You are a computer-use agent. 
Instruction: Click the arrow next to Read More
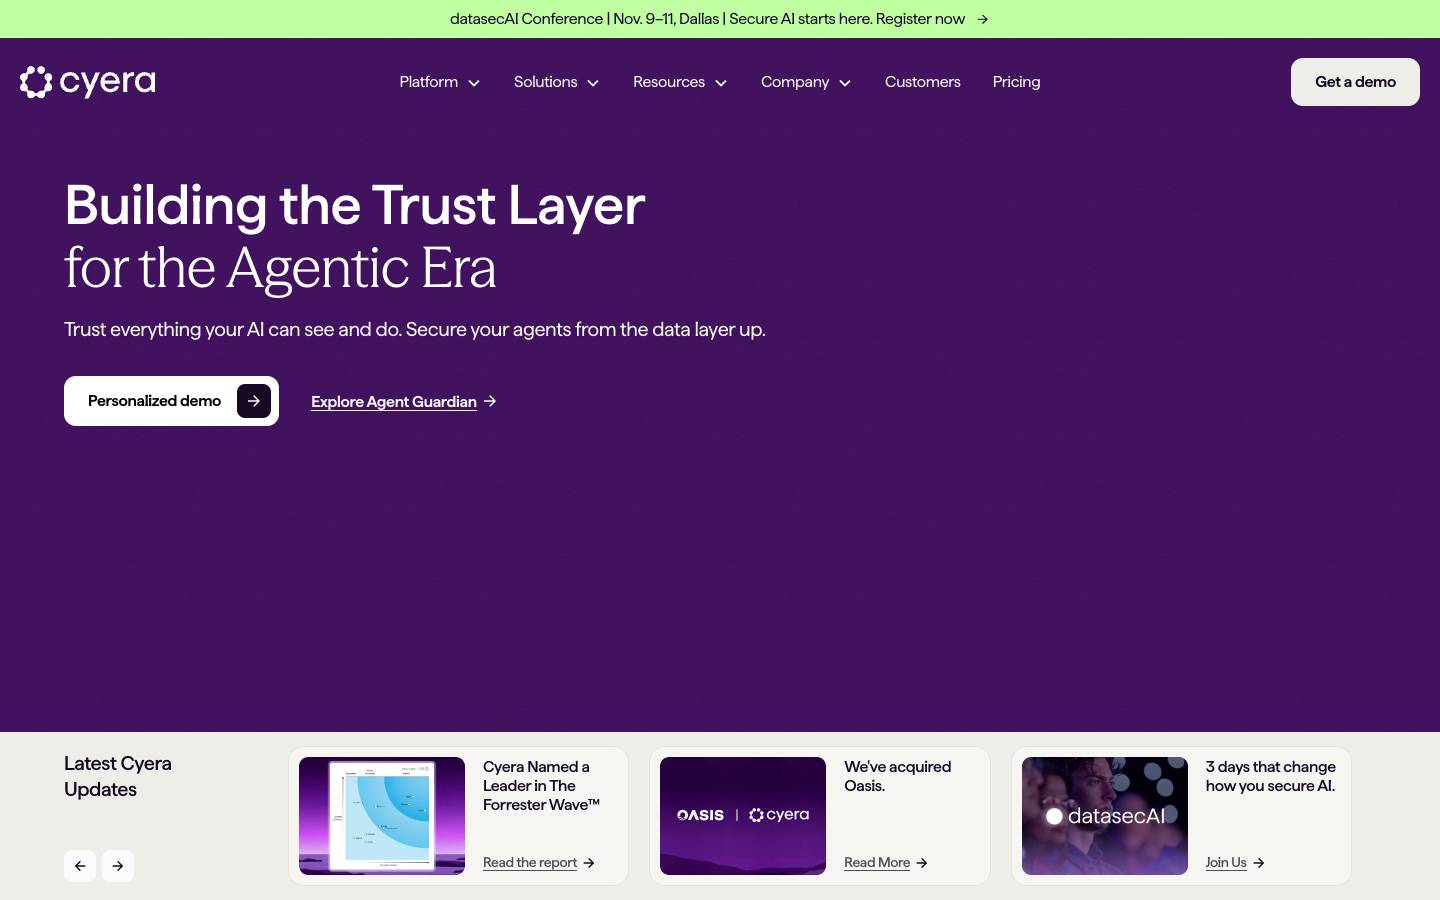[x=922, y=863]
